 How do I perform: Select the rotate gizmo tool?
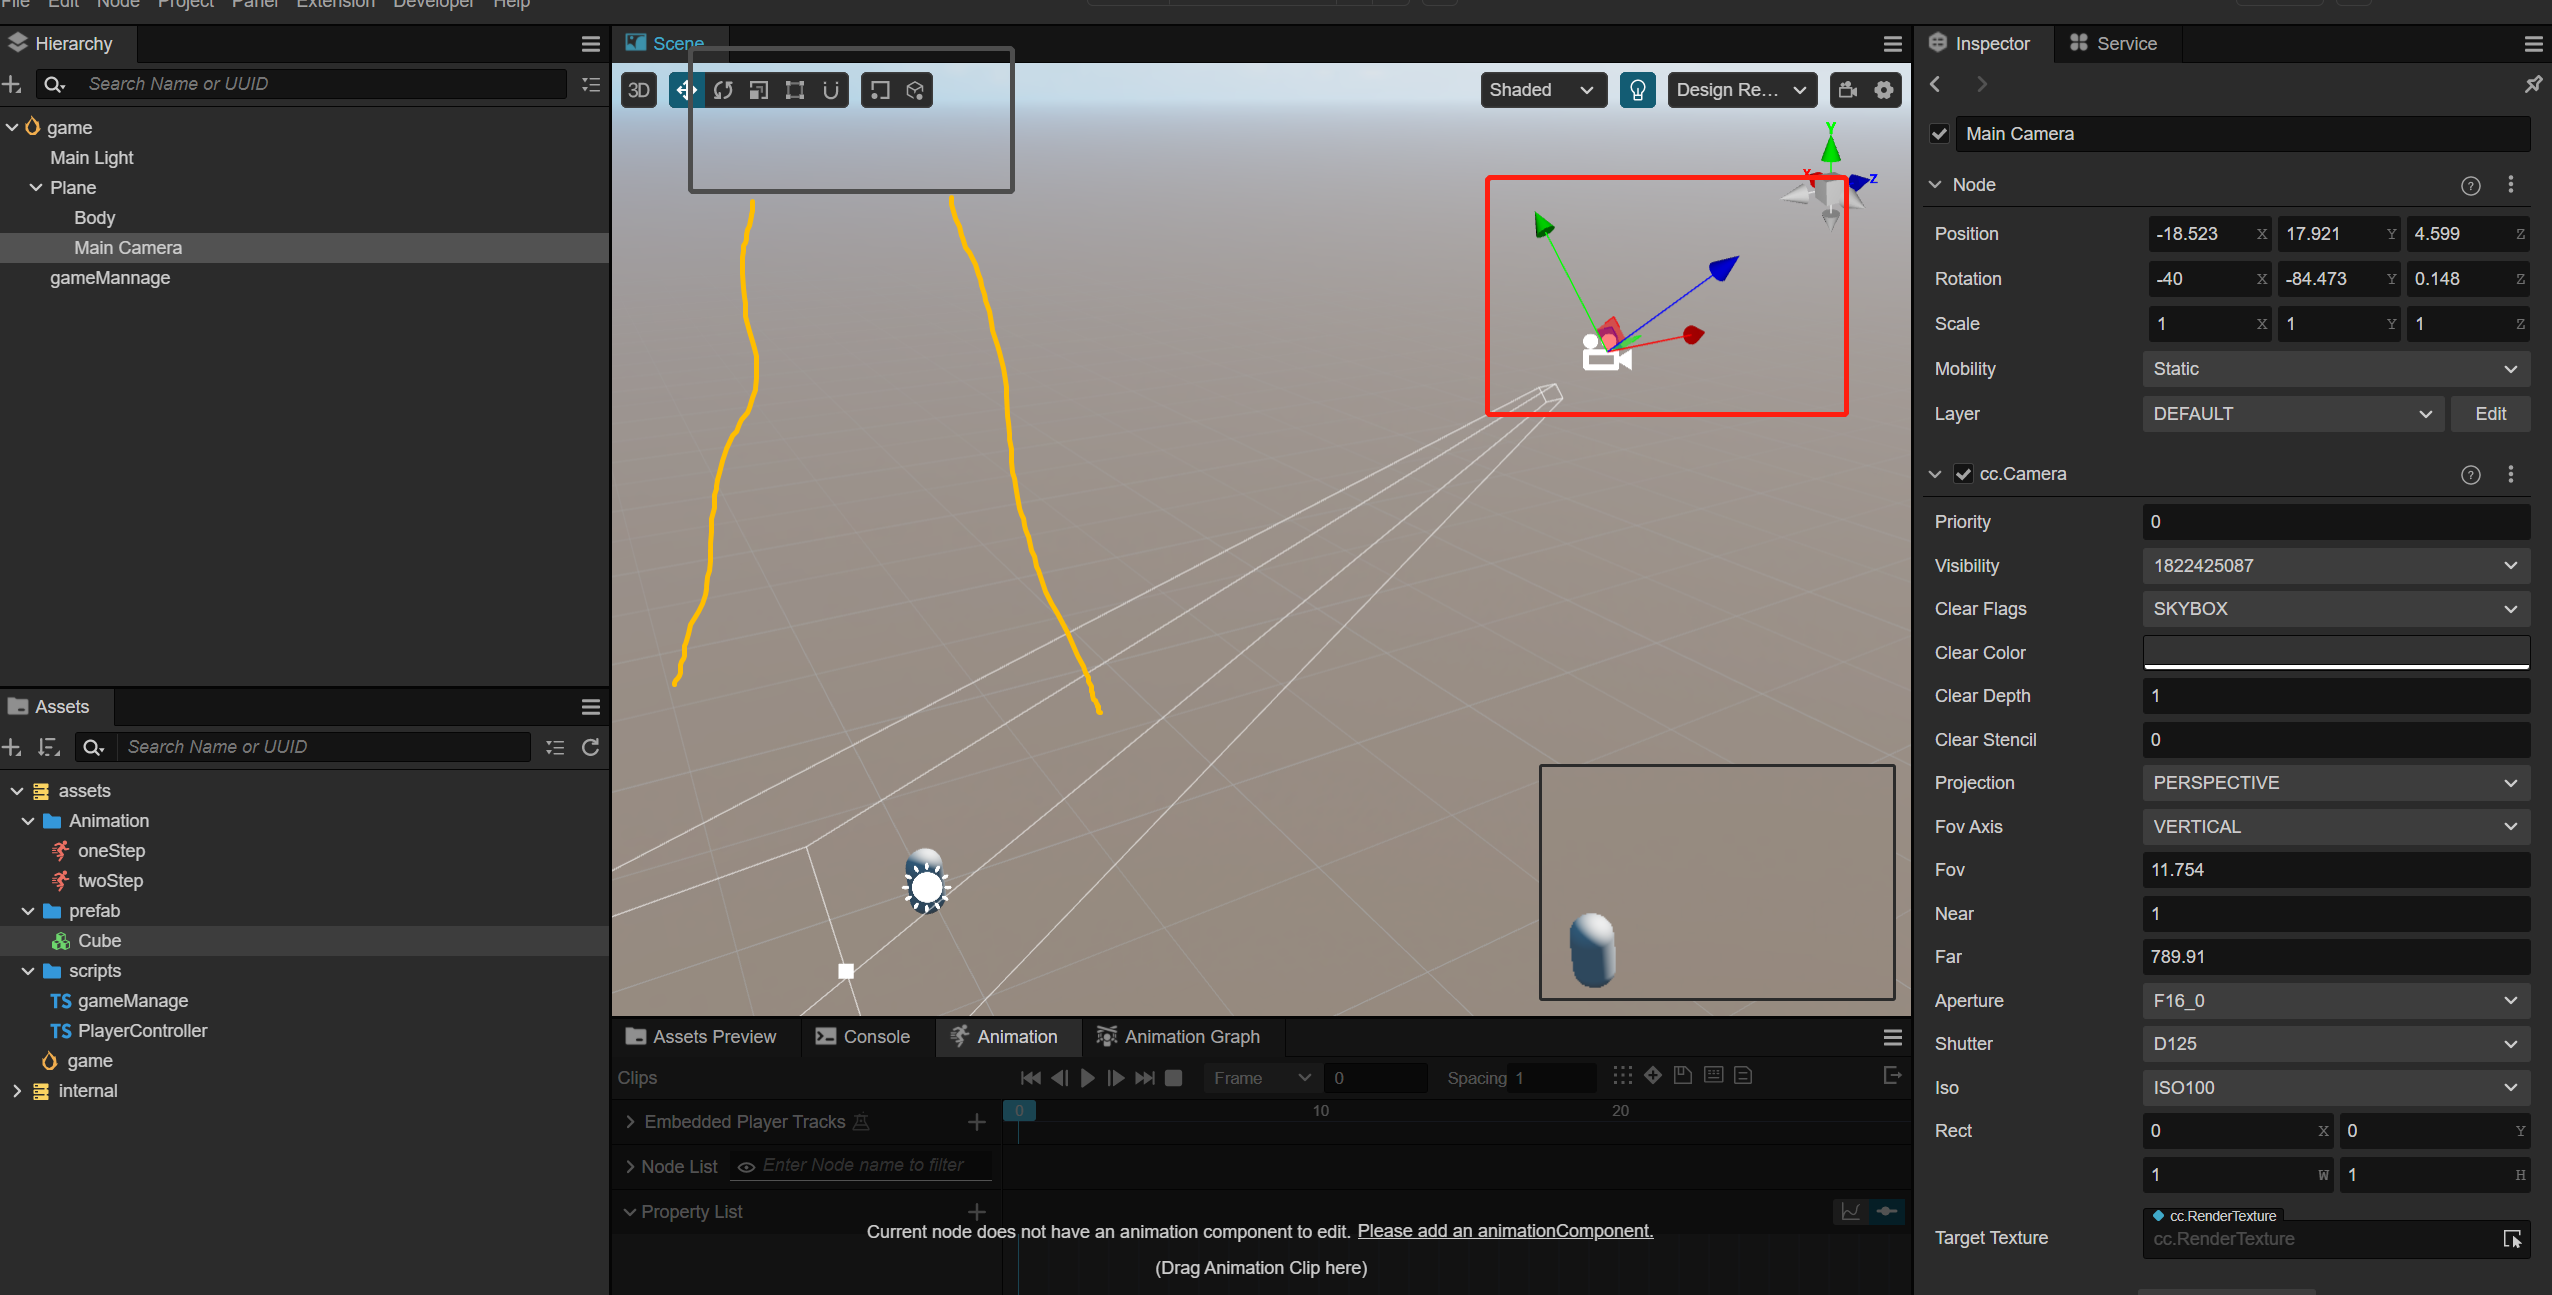(723, 90)
